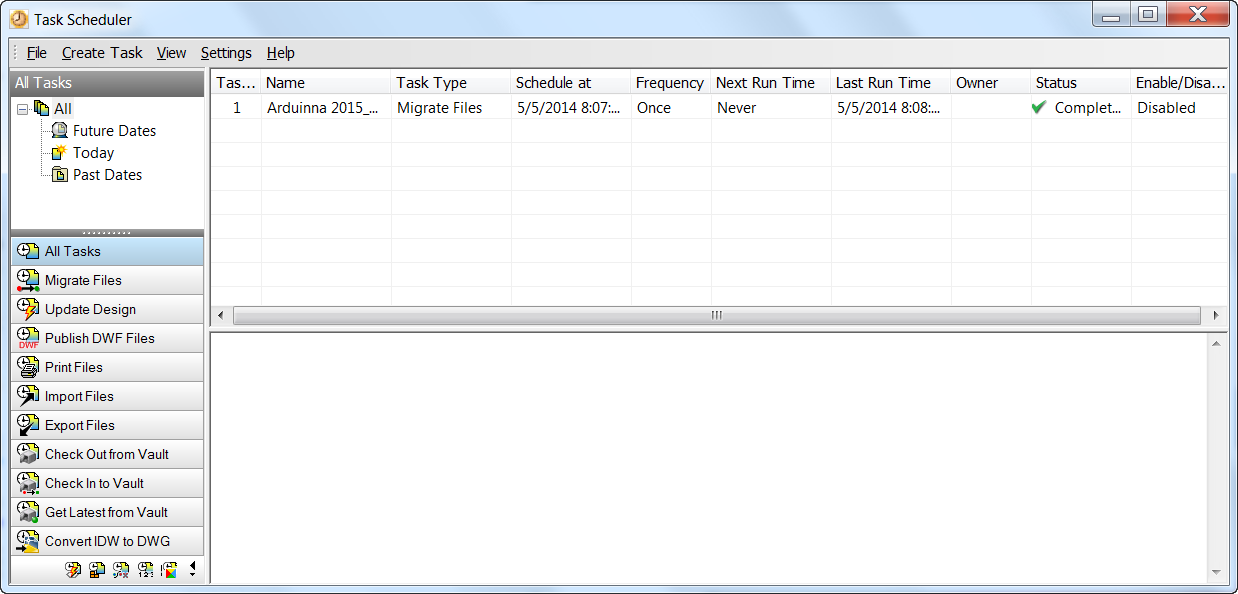The height and width of the screenshot is (594, 1238).
Task: Open the Settings menu
Action: pyautogui.click(x=226, y=53)
